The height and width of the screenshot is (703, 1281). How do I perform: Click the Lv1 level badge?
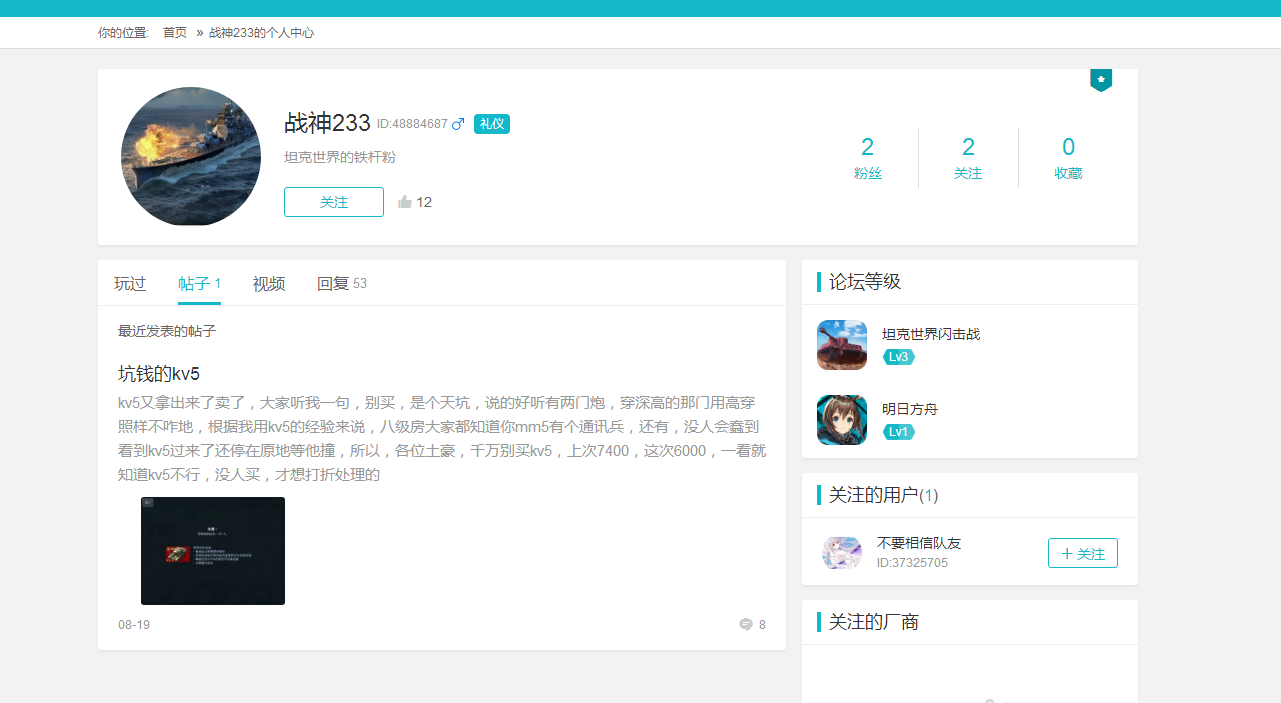tap(898, 432)
